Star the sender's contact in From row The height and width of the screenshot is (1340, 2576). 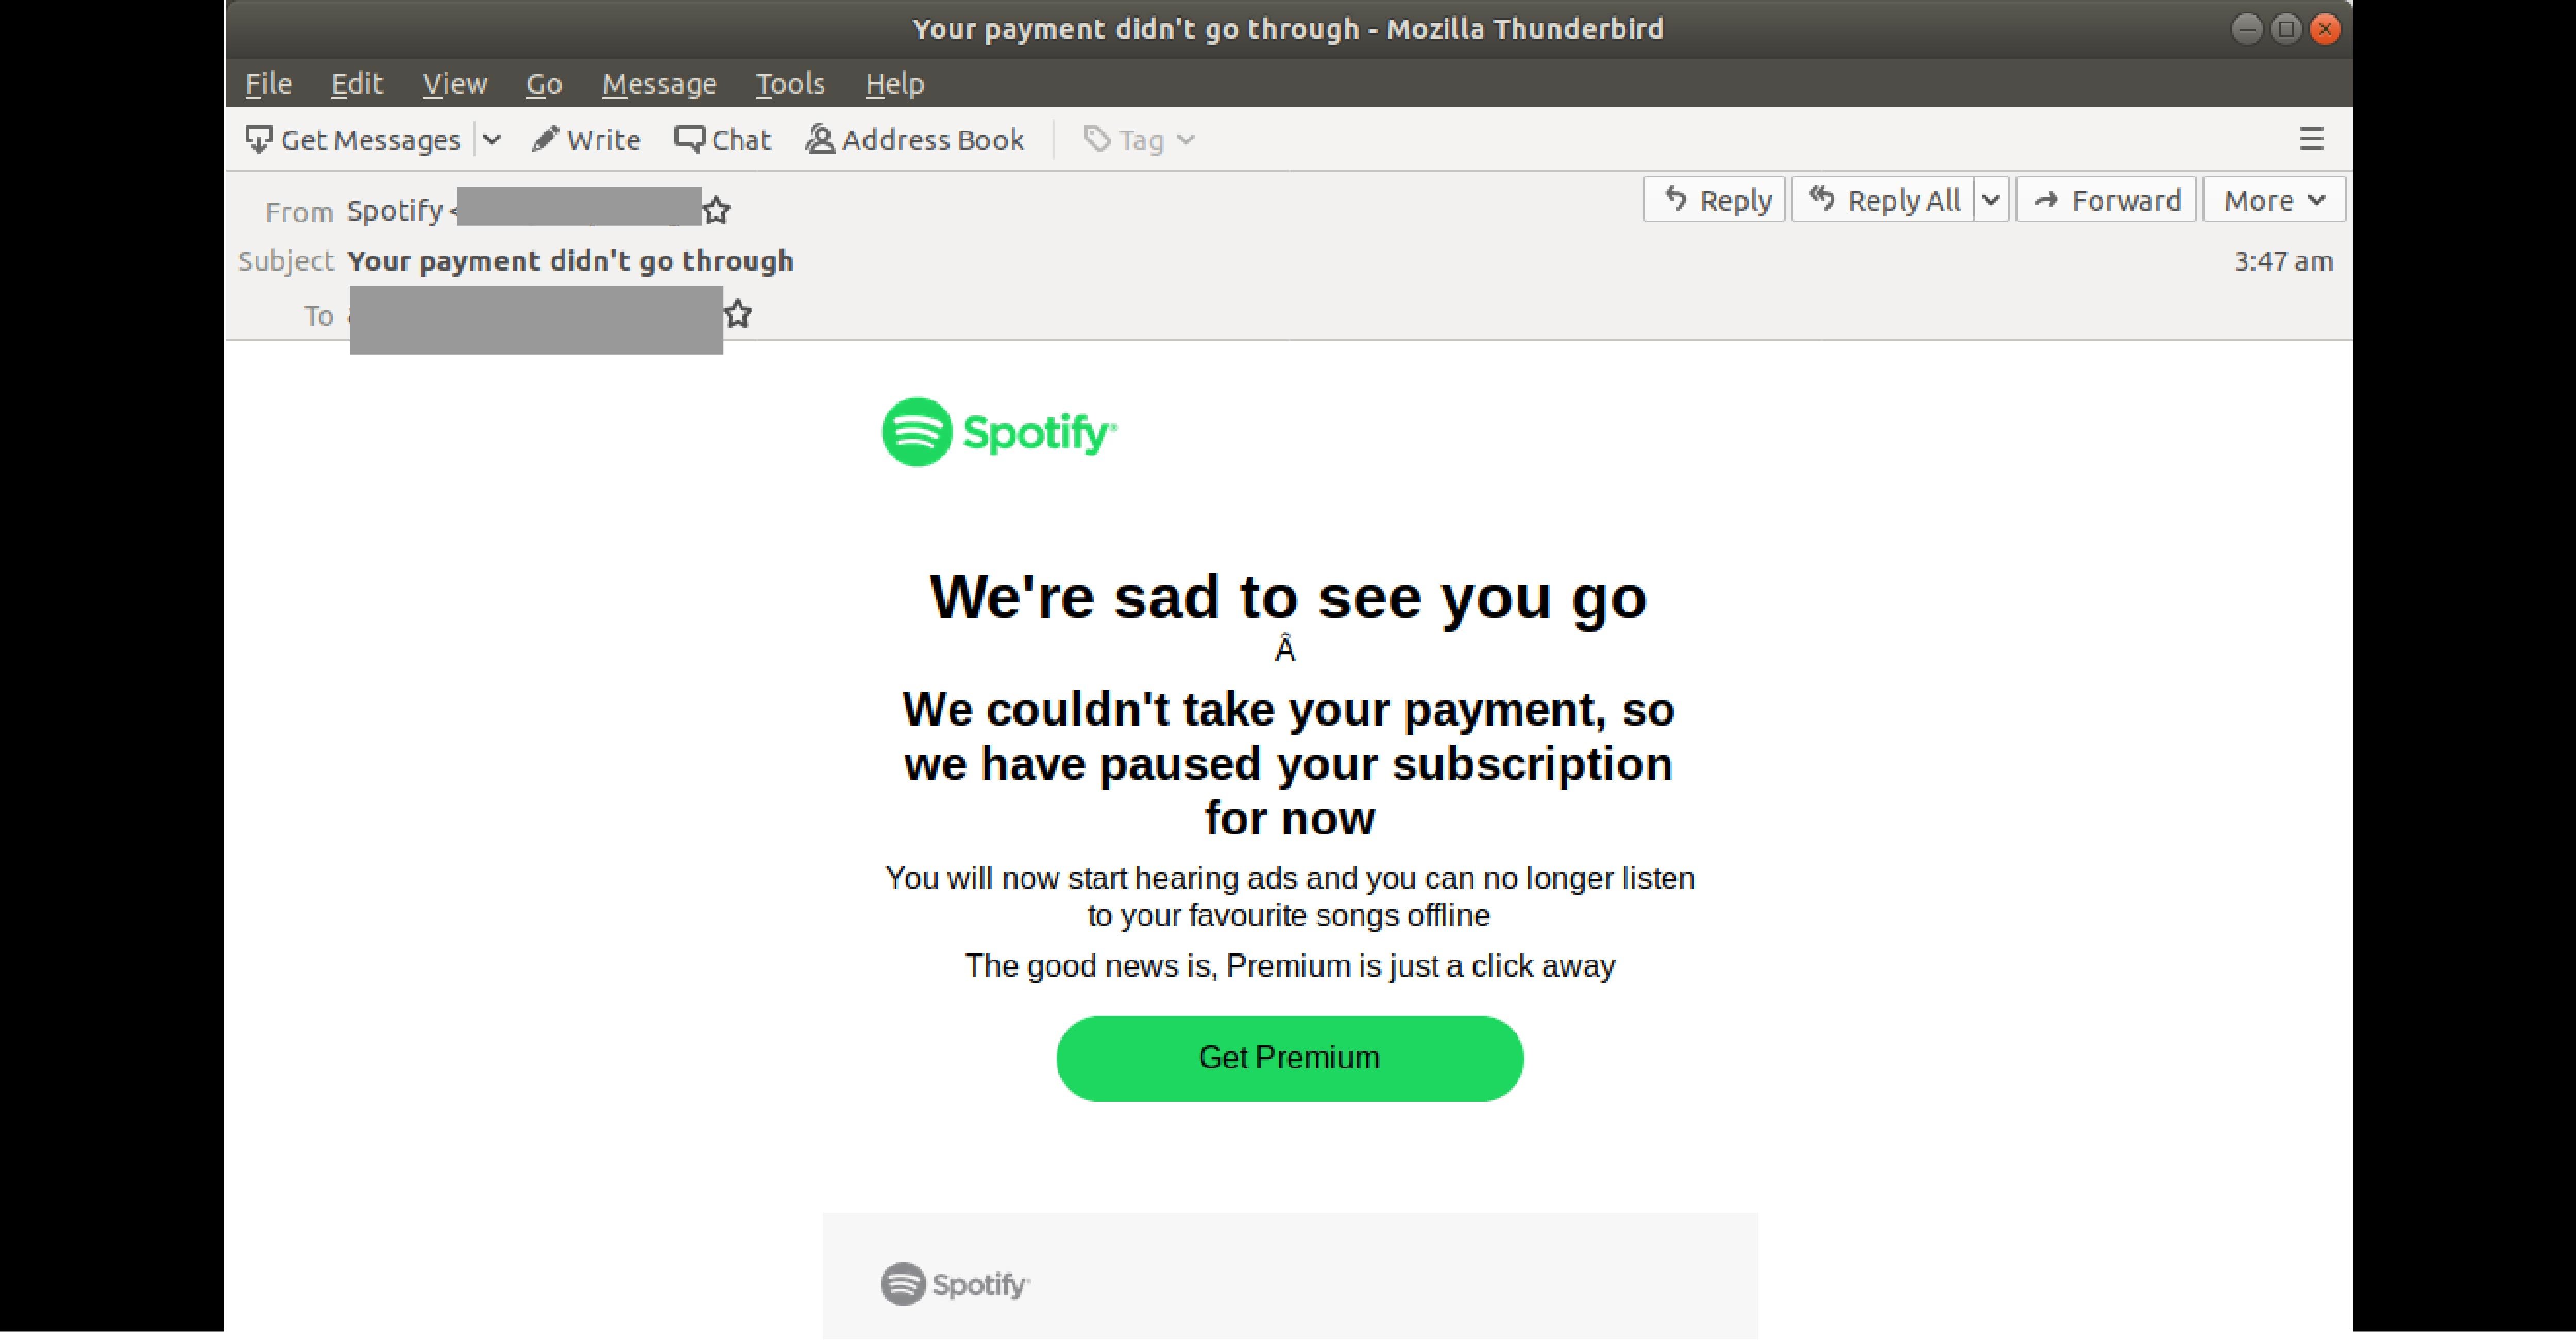(716, 211)
